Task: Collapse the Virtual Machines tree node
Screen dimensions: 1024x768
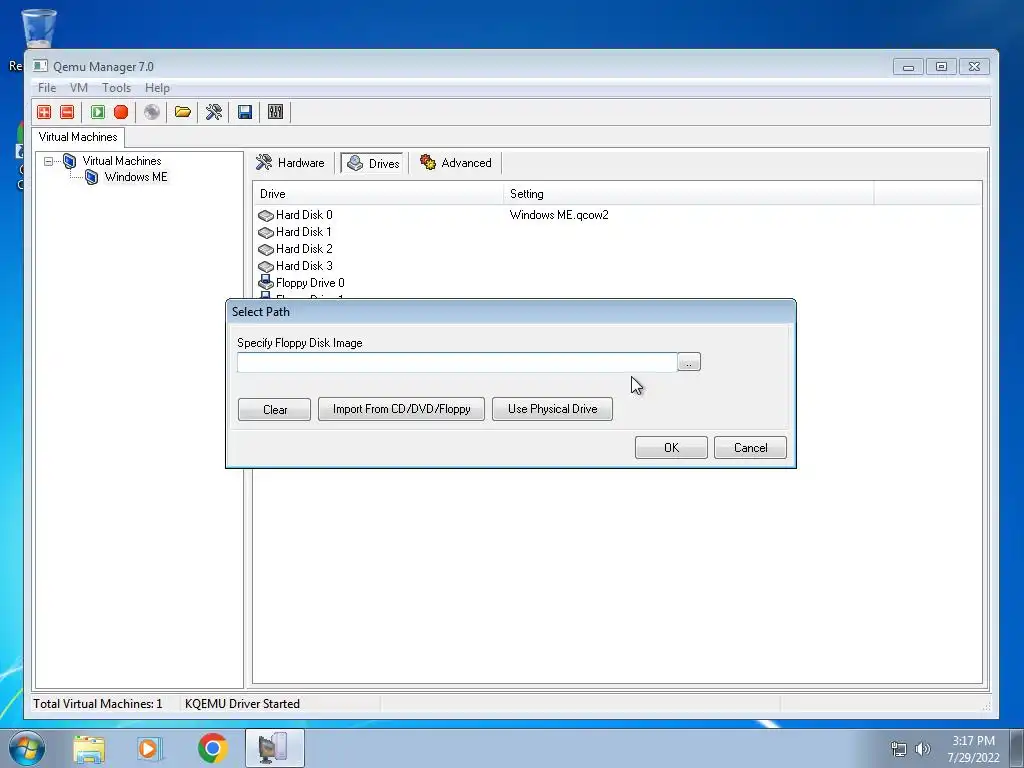Action: click(x=48, y=161)
